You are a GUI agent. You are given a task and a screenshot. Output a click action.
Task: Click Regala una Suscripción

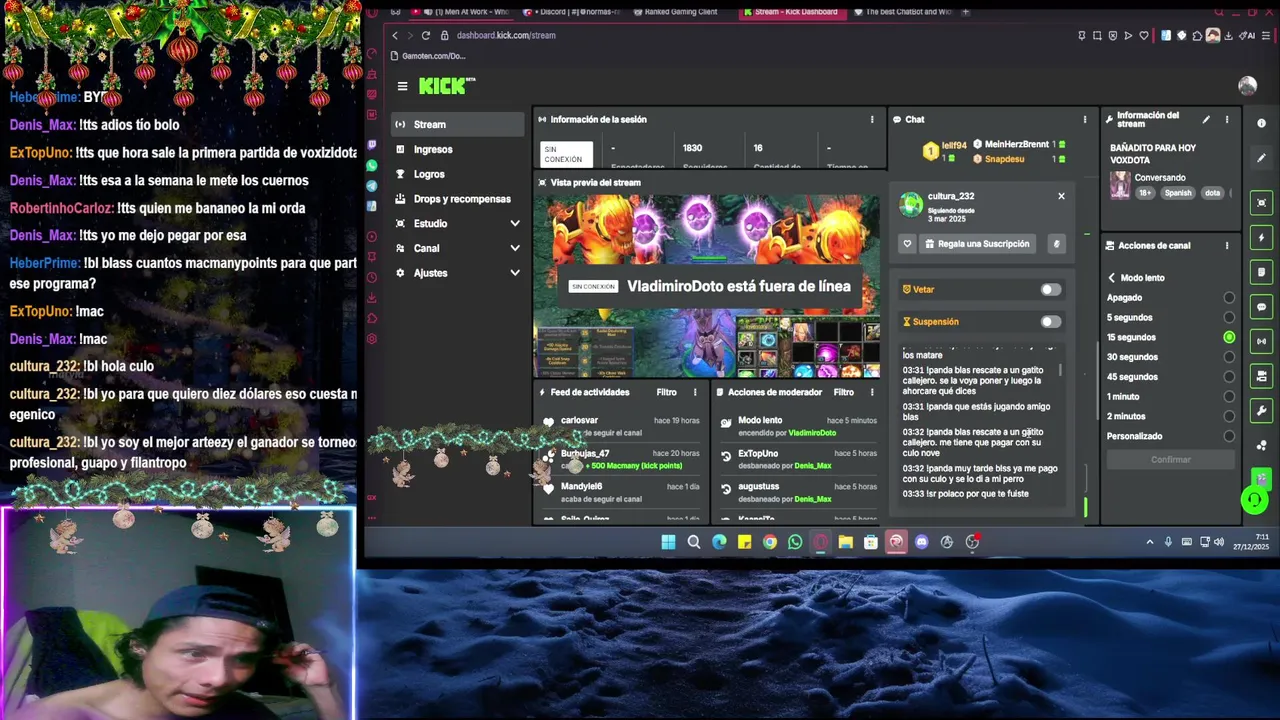[x=977, y=244]
